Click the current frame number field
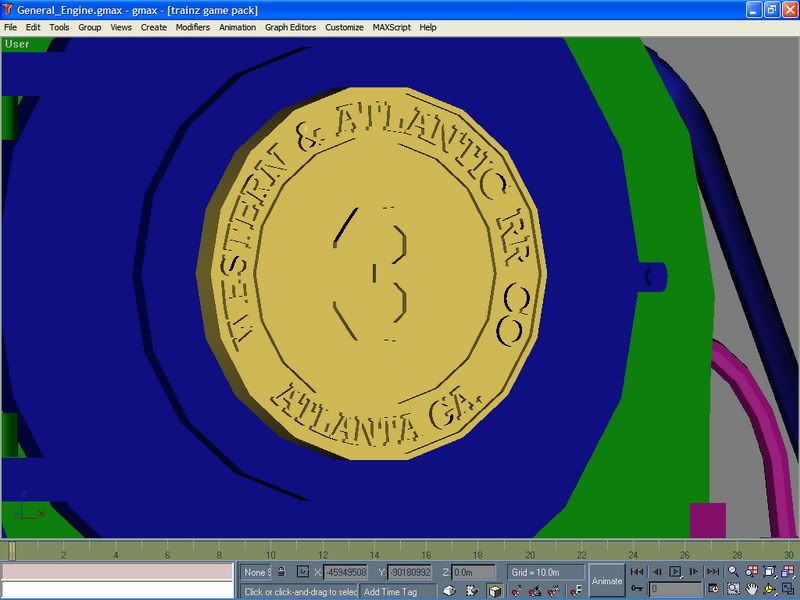The height and width of the screenshot is (600, 800). pyautogui.click(x=676, y=590)
